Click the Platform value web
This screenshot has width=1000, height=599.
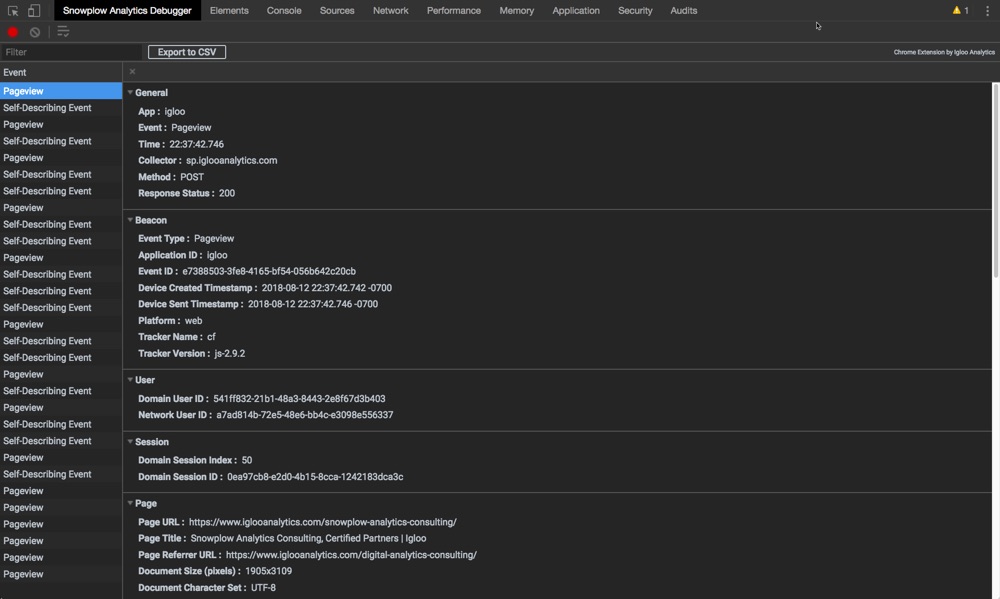point(193,321)
